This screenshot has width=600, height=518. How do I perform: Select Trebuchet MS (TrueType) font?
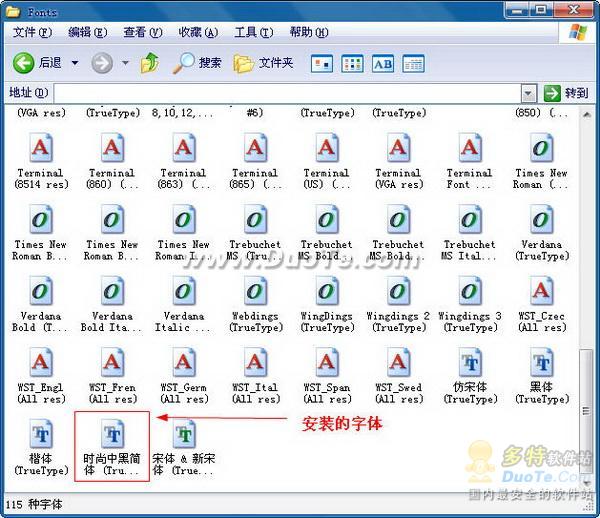255,233
